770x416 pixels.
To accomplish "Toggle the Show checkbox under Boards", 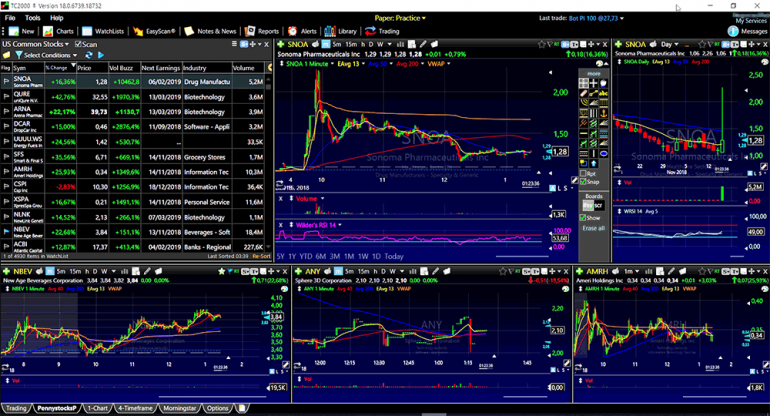I will pyautogui.click(x=582, y=218).
